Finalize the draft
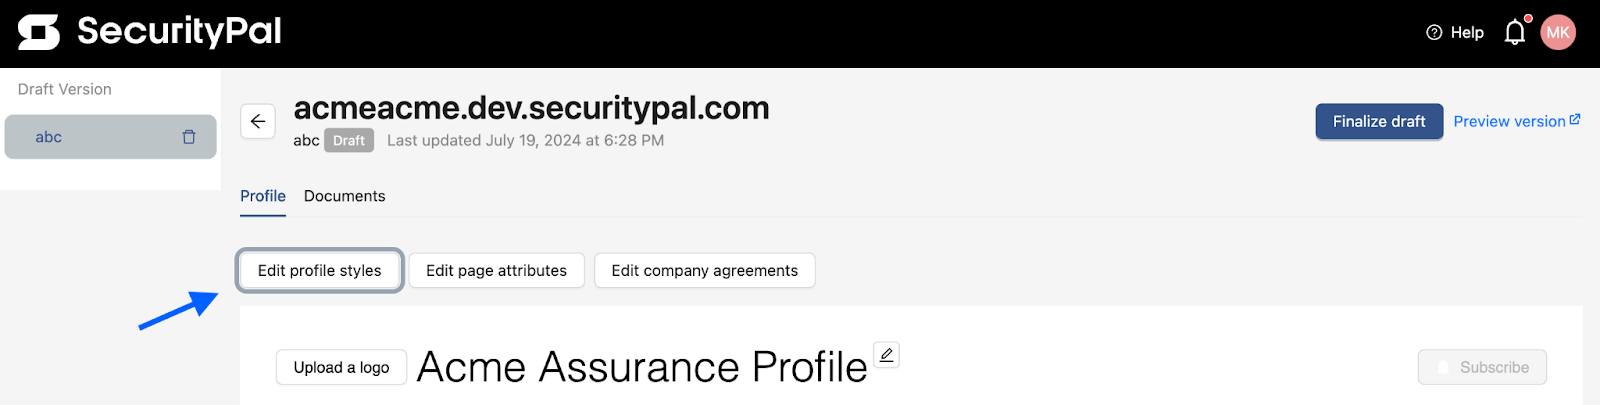Image resolution: width=1600 pixels, height=405 pixels. coord(1379,121)
